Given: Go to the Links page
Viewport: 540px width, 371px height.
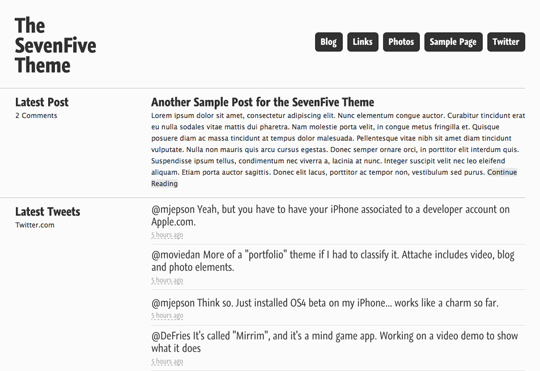Looking at the screenshot, I should click(363, 42).
